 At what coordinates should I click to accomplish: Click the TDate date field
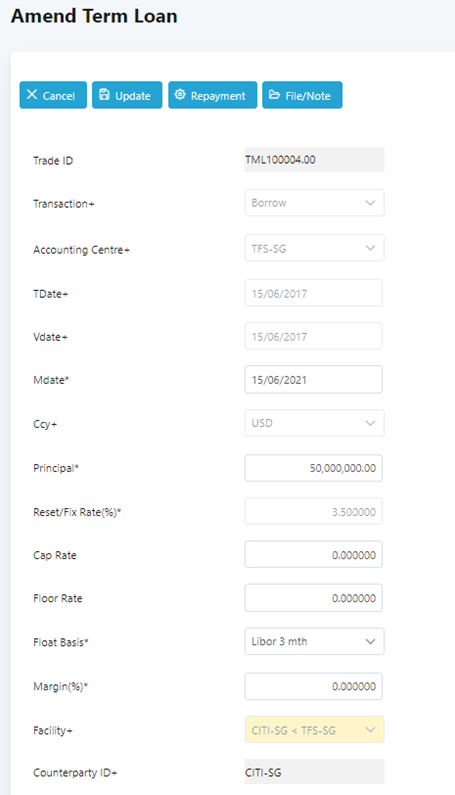[313, 293]
